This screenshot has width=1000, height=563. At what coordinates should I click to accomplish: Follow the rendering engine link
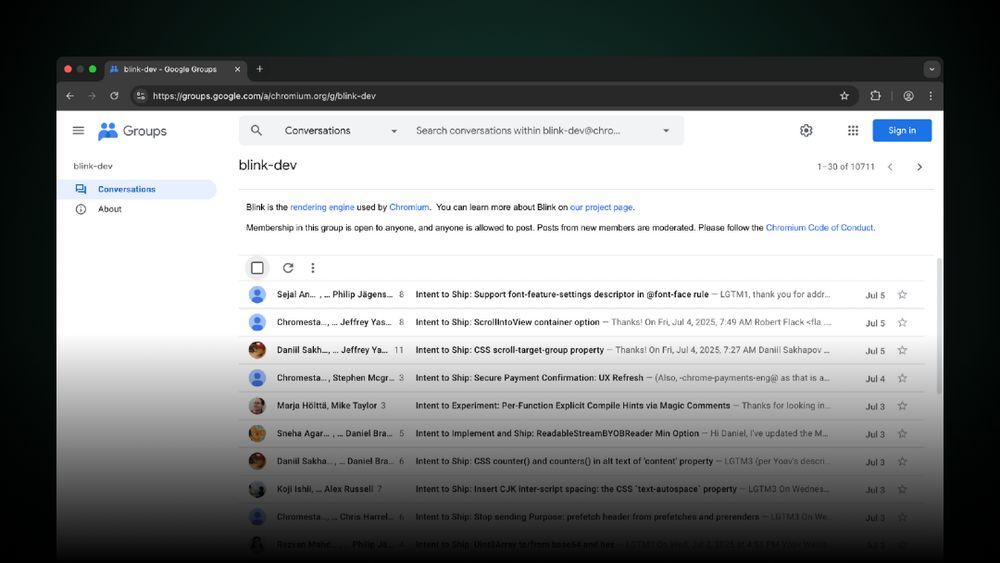click(x=322, y=207)
